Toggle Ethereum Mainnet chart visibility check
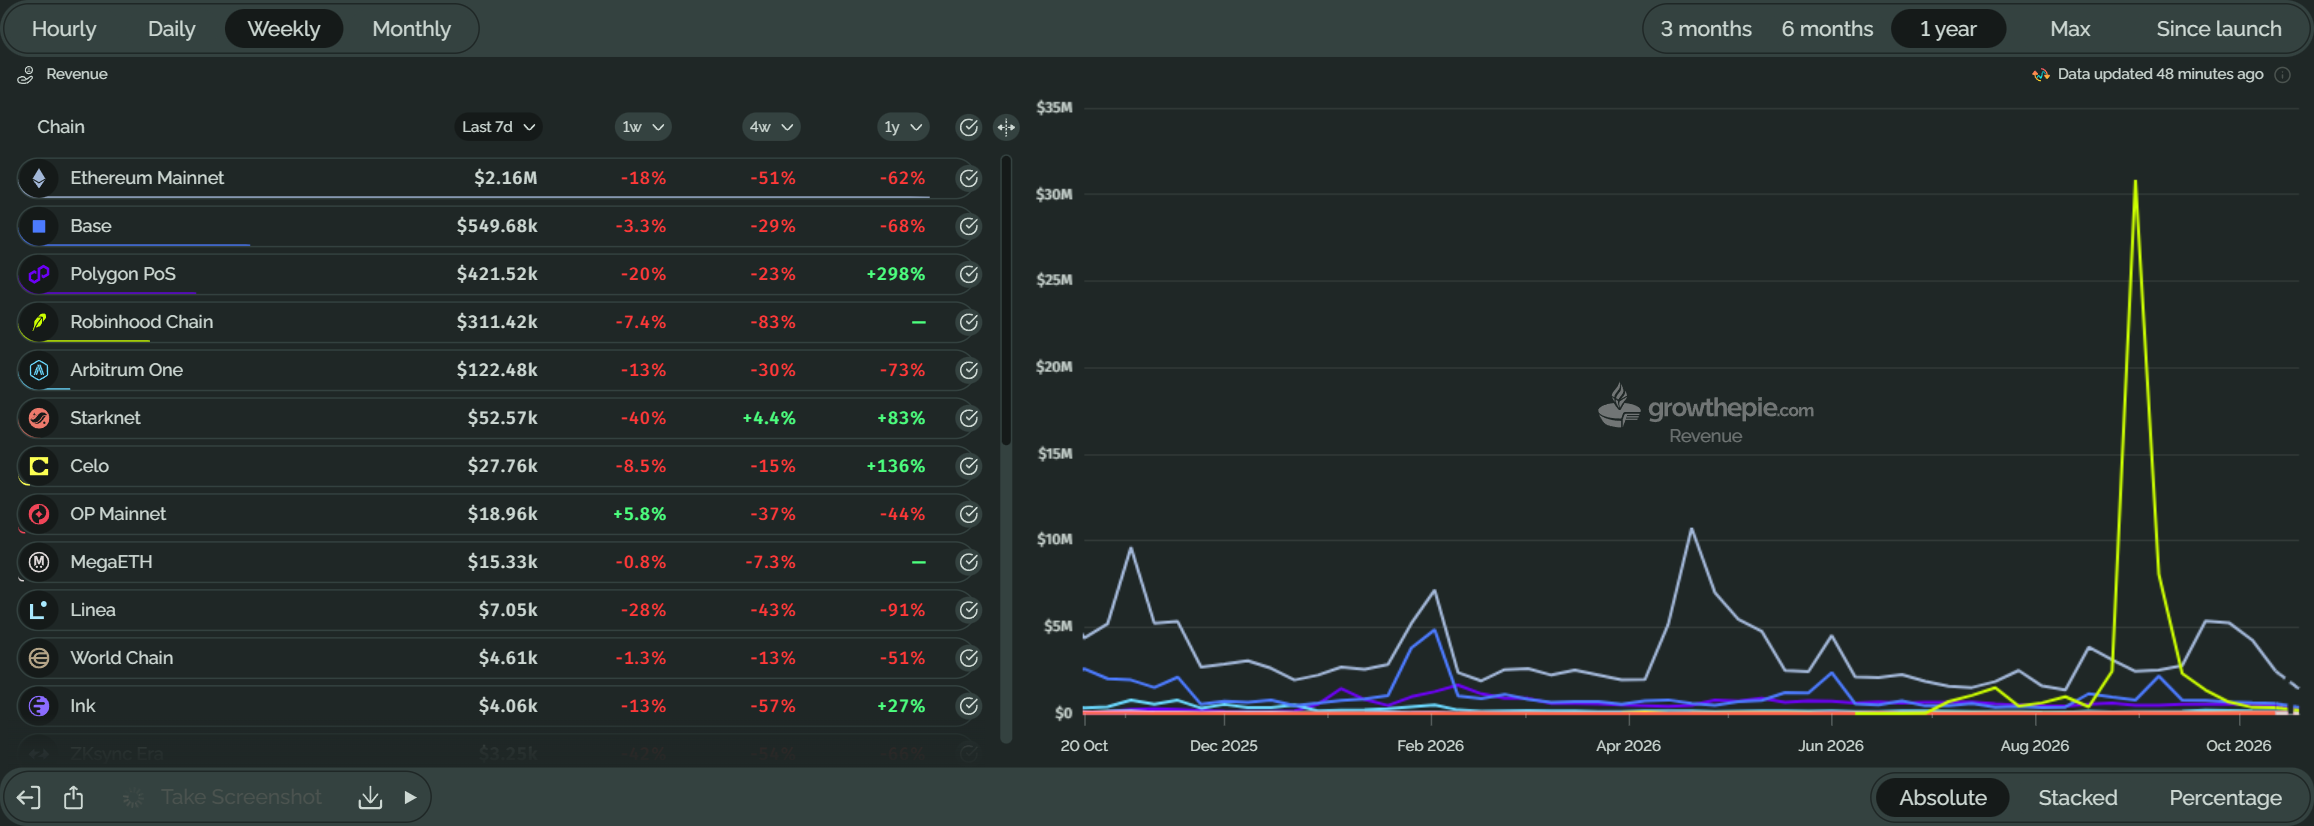The height and width of the screenshot is (826, 2314). click(x=968, y=178)
